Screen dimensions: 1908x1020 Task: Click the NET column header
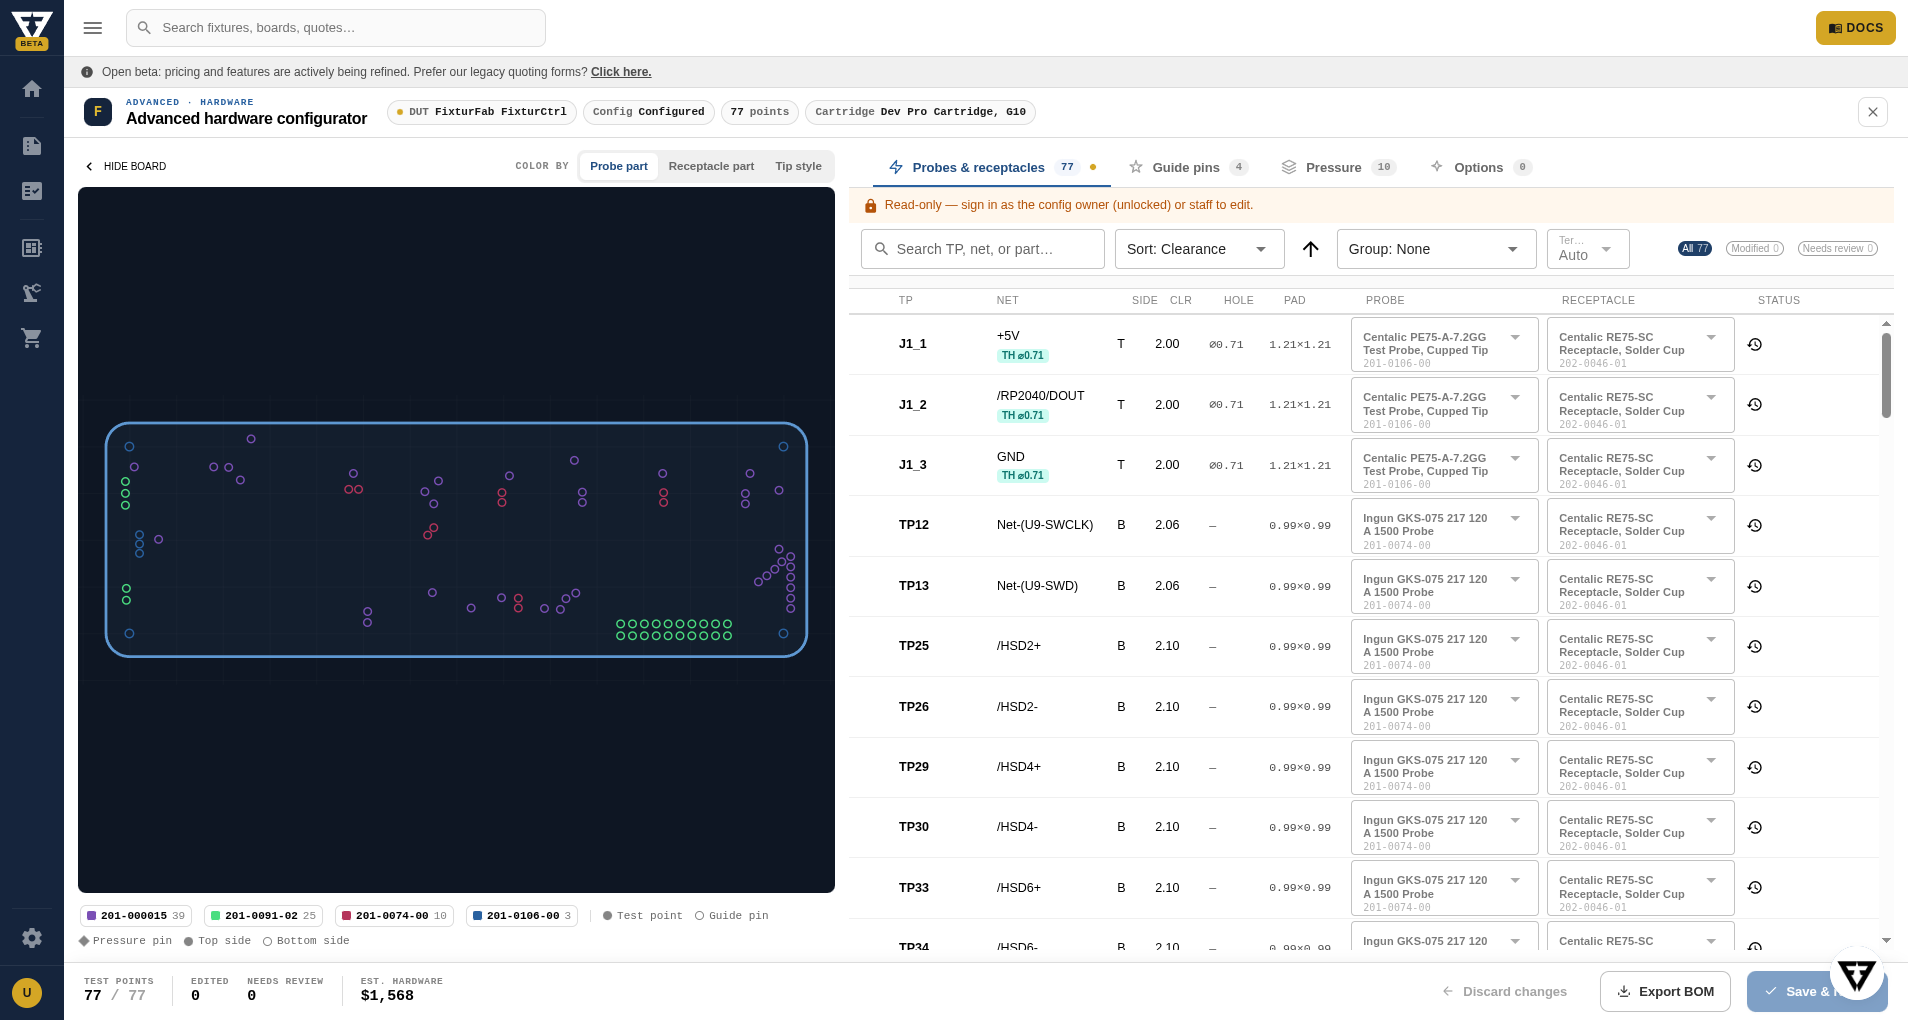tap(1007, 300)
